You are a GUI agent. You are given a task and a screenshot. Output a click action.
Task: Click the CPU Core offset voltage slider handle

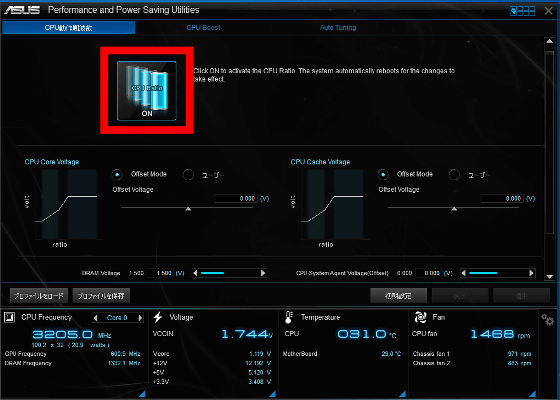pos(188,209)
